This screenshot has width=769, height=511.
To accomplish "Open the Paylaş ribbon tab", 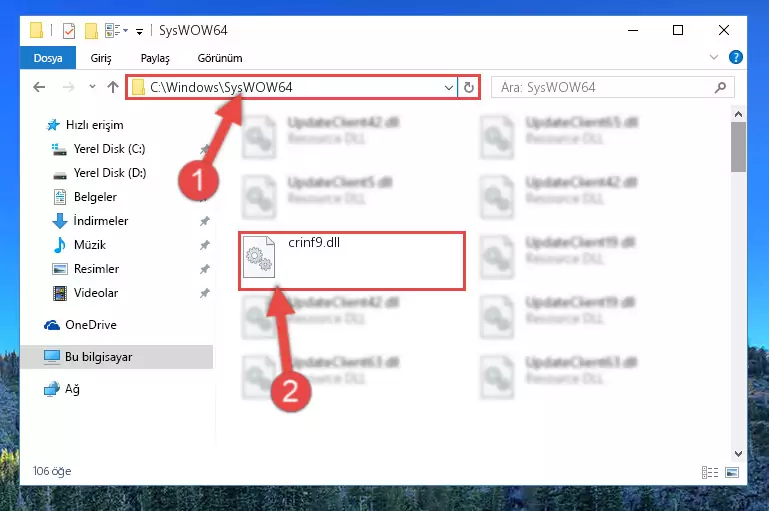I will click(155, 58).
